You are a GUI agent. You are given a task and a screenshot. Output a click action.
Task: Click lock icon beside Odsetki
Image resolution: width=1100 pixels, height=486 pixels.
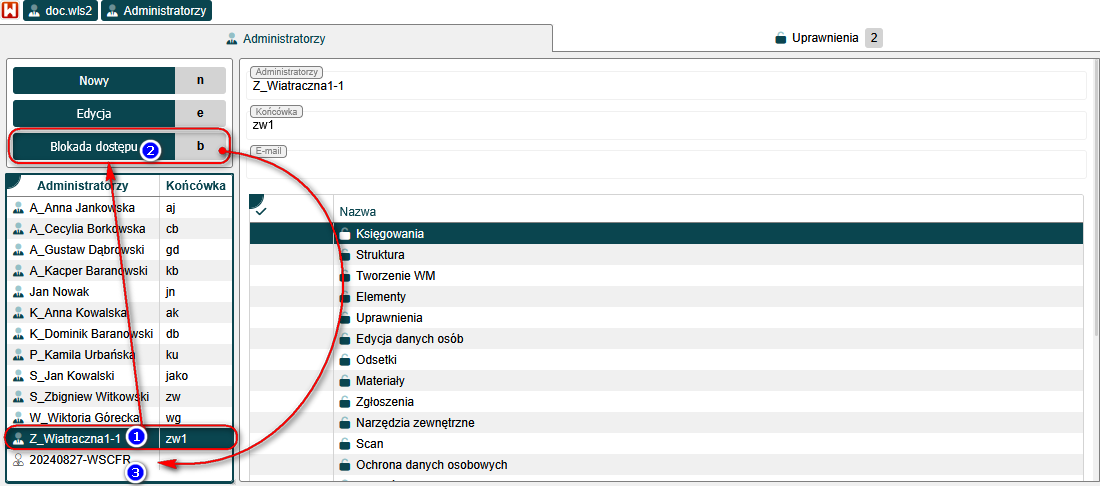click(344, 360)
